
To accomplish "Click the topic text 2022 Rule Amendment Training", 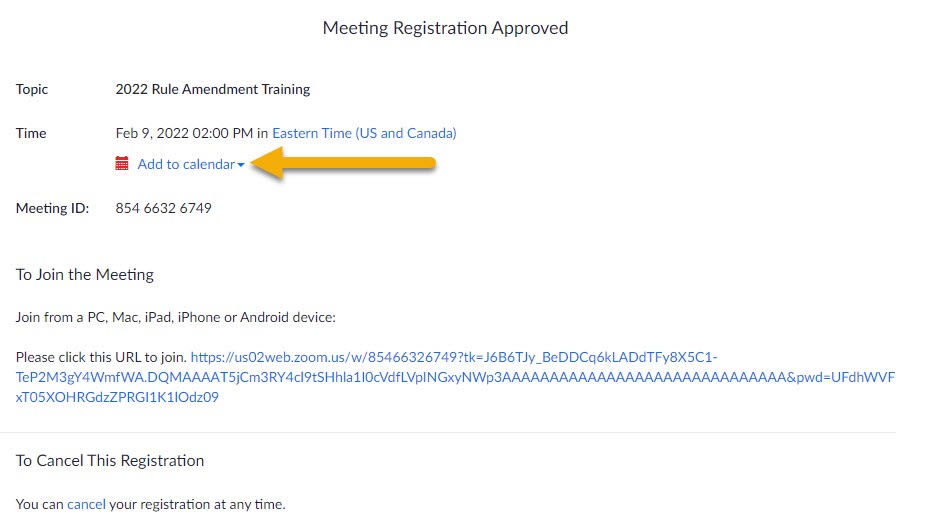I will (x=213, y=89).
